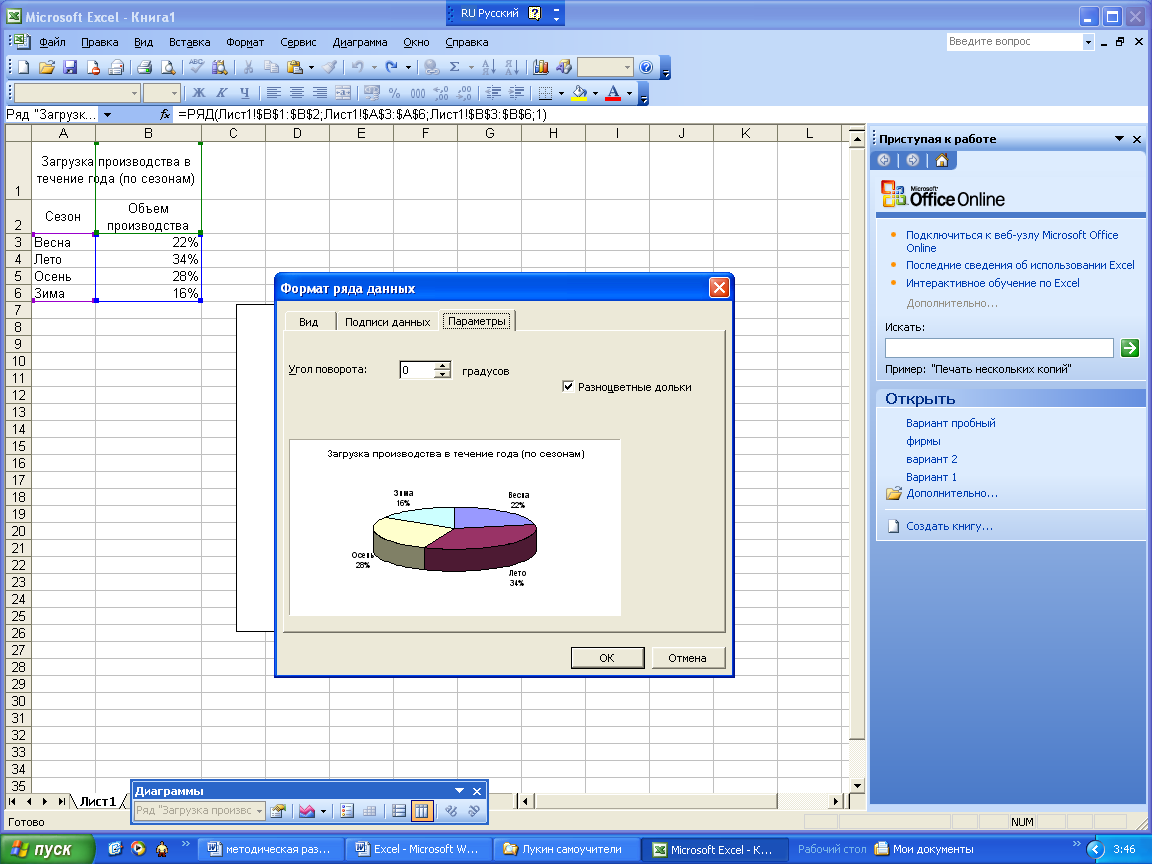This screenshot has height=864, width=1152.
Task: Go home in the Приступая к работе pane
Action: click(942, 160)
